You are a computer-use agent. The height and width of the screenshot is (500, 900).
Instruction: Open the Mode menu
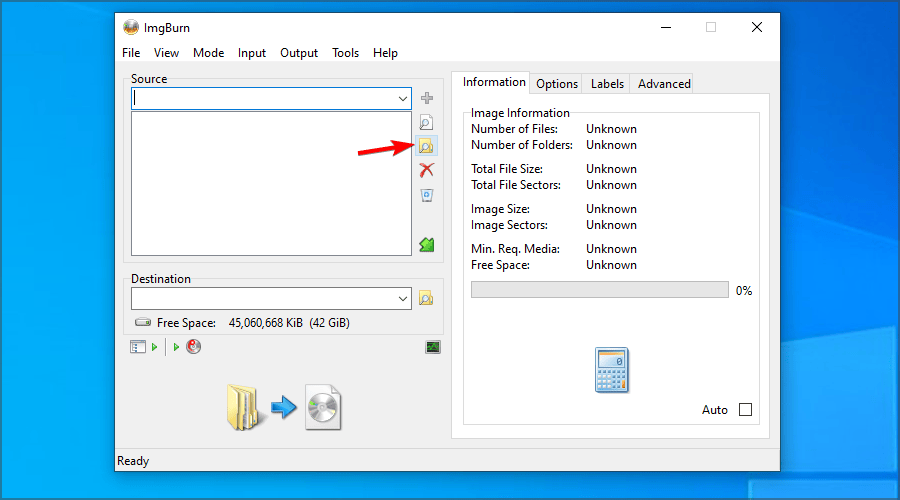click(x=208, y=53)
